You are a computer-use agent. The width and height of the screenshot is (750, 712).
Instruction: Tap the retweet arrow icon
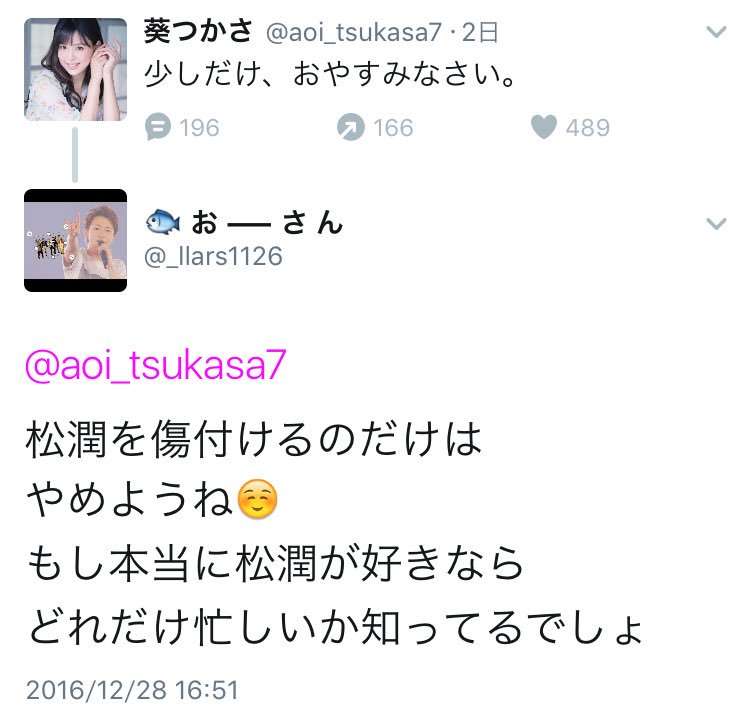[x=351, y=127]
